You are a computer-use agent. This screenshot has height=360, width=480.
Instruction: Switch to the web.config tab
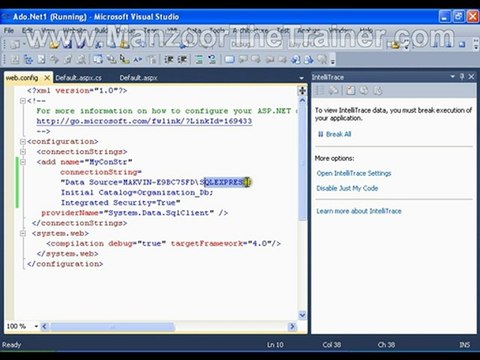point(22,78)
